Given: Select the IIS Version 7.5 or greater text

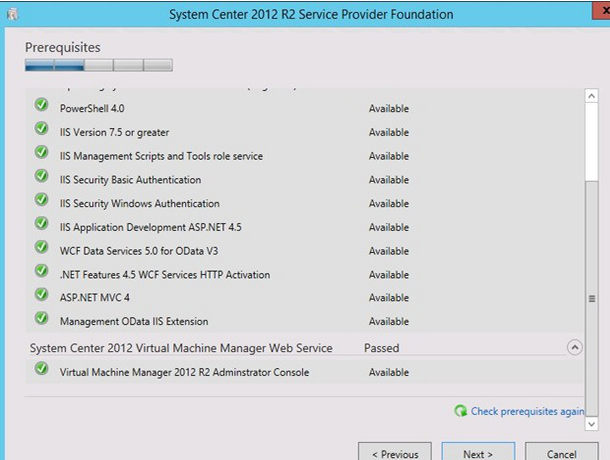Looking at the screenshot, I should (x=114, y=132).
